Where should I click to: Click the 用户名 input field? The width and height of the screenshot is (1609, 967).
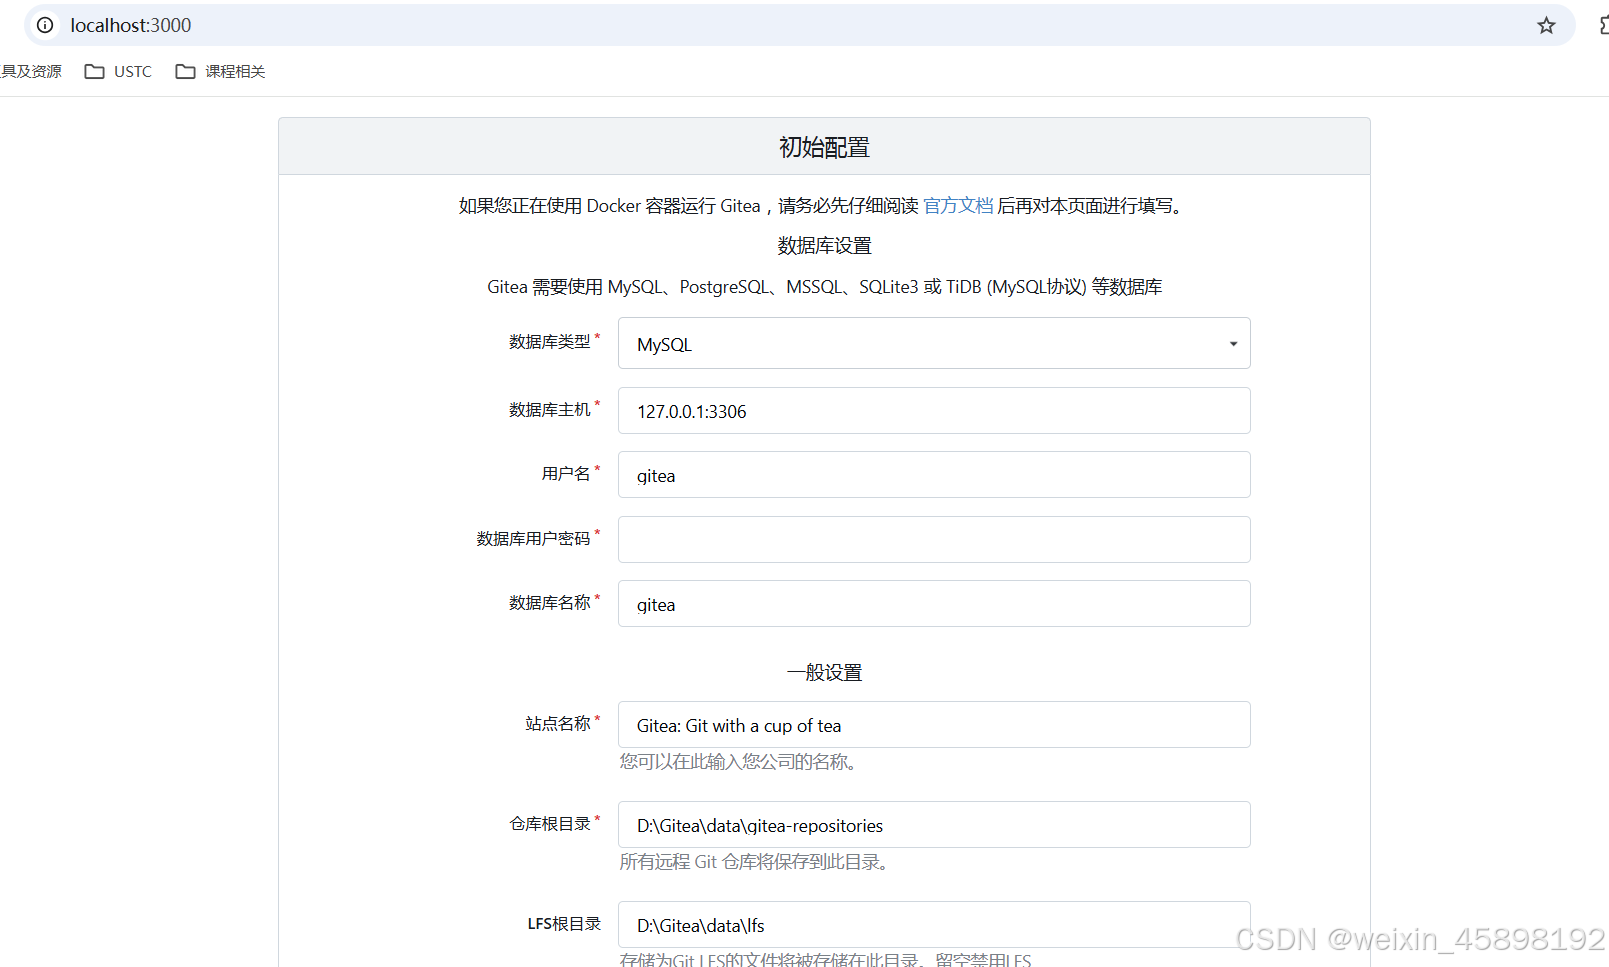[x=934, y=474]
